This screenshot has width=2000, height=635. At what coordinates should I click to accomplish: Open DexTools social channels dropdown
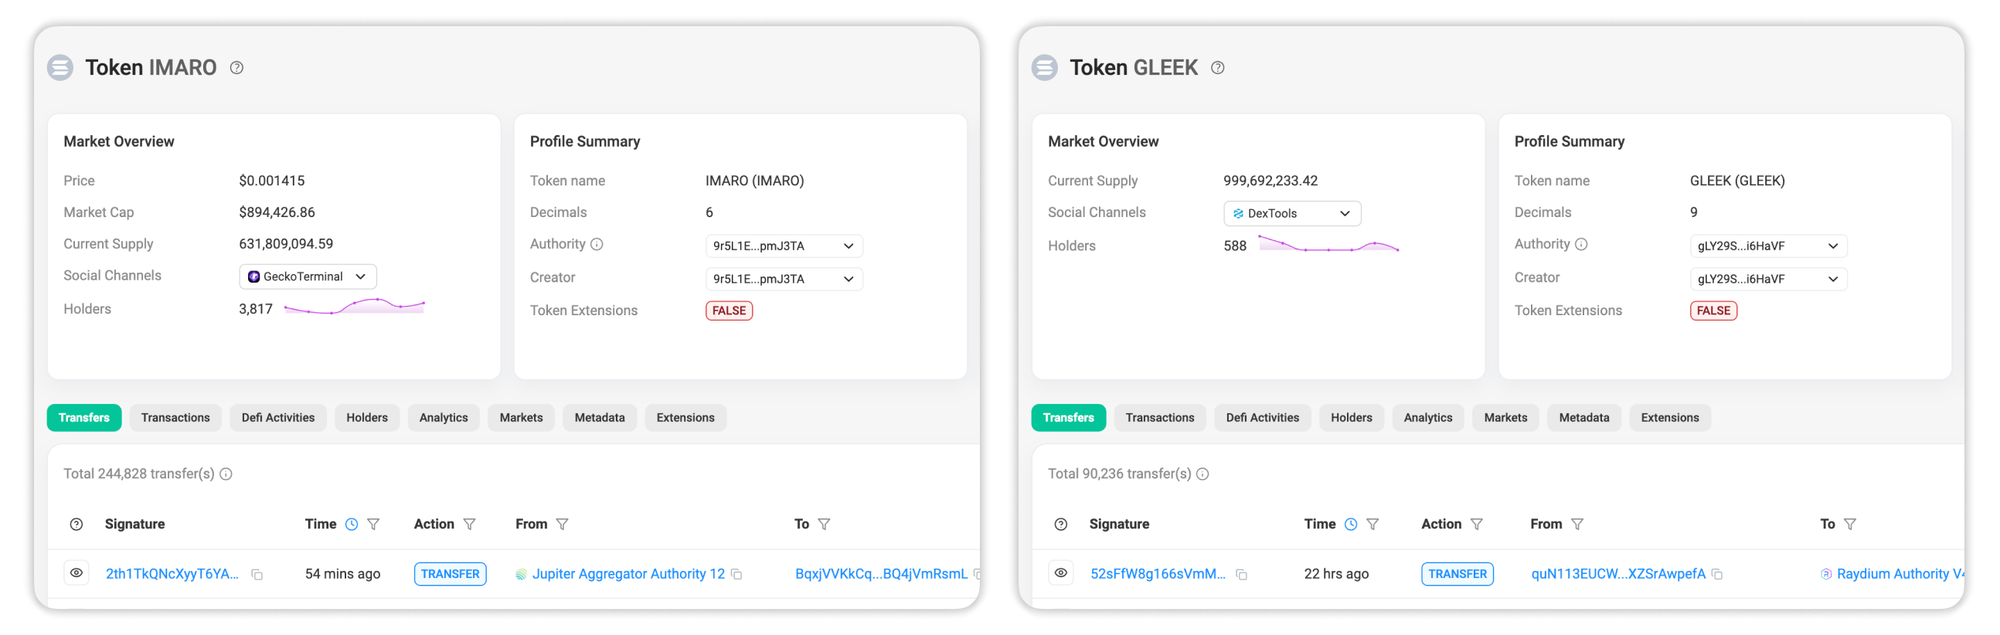click(1292, 214)
